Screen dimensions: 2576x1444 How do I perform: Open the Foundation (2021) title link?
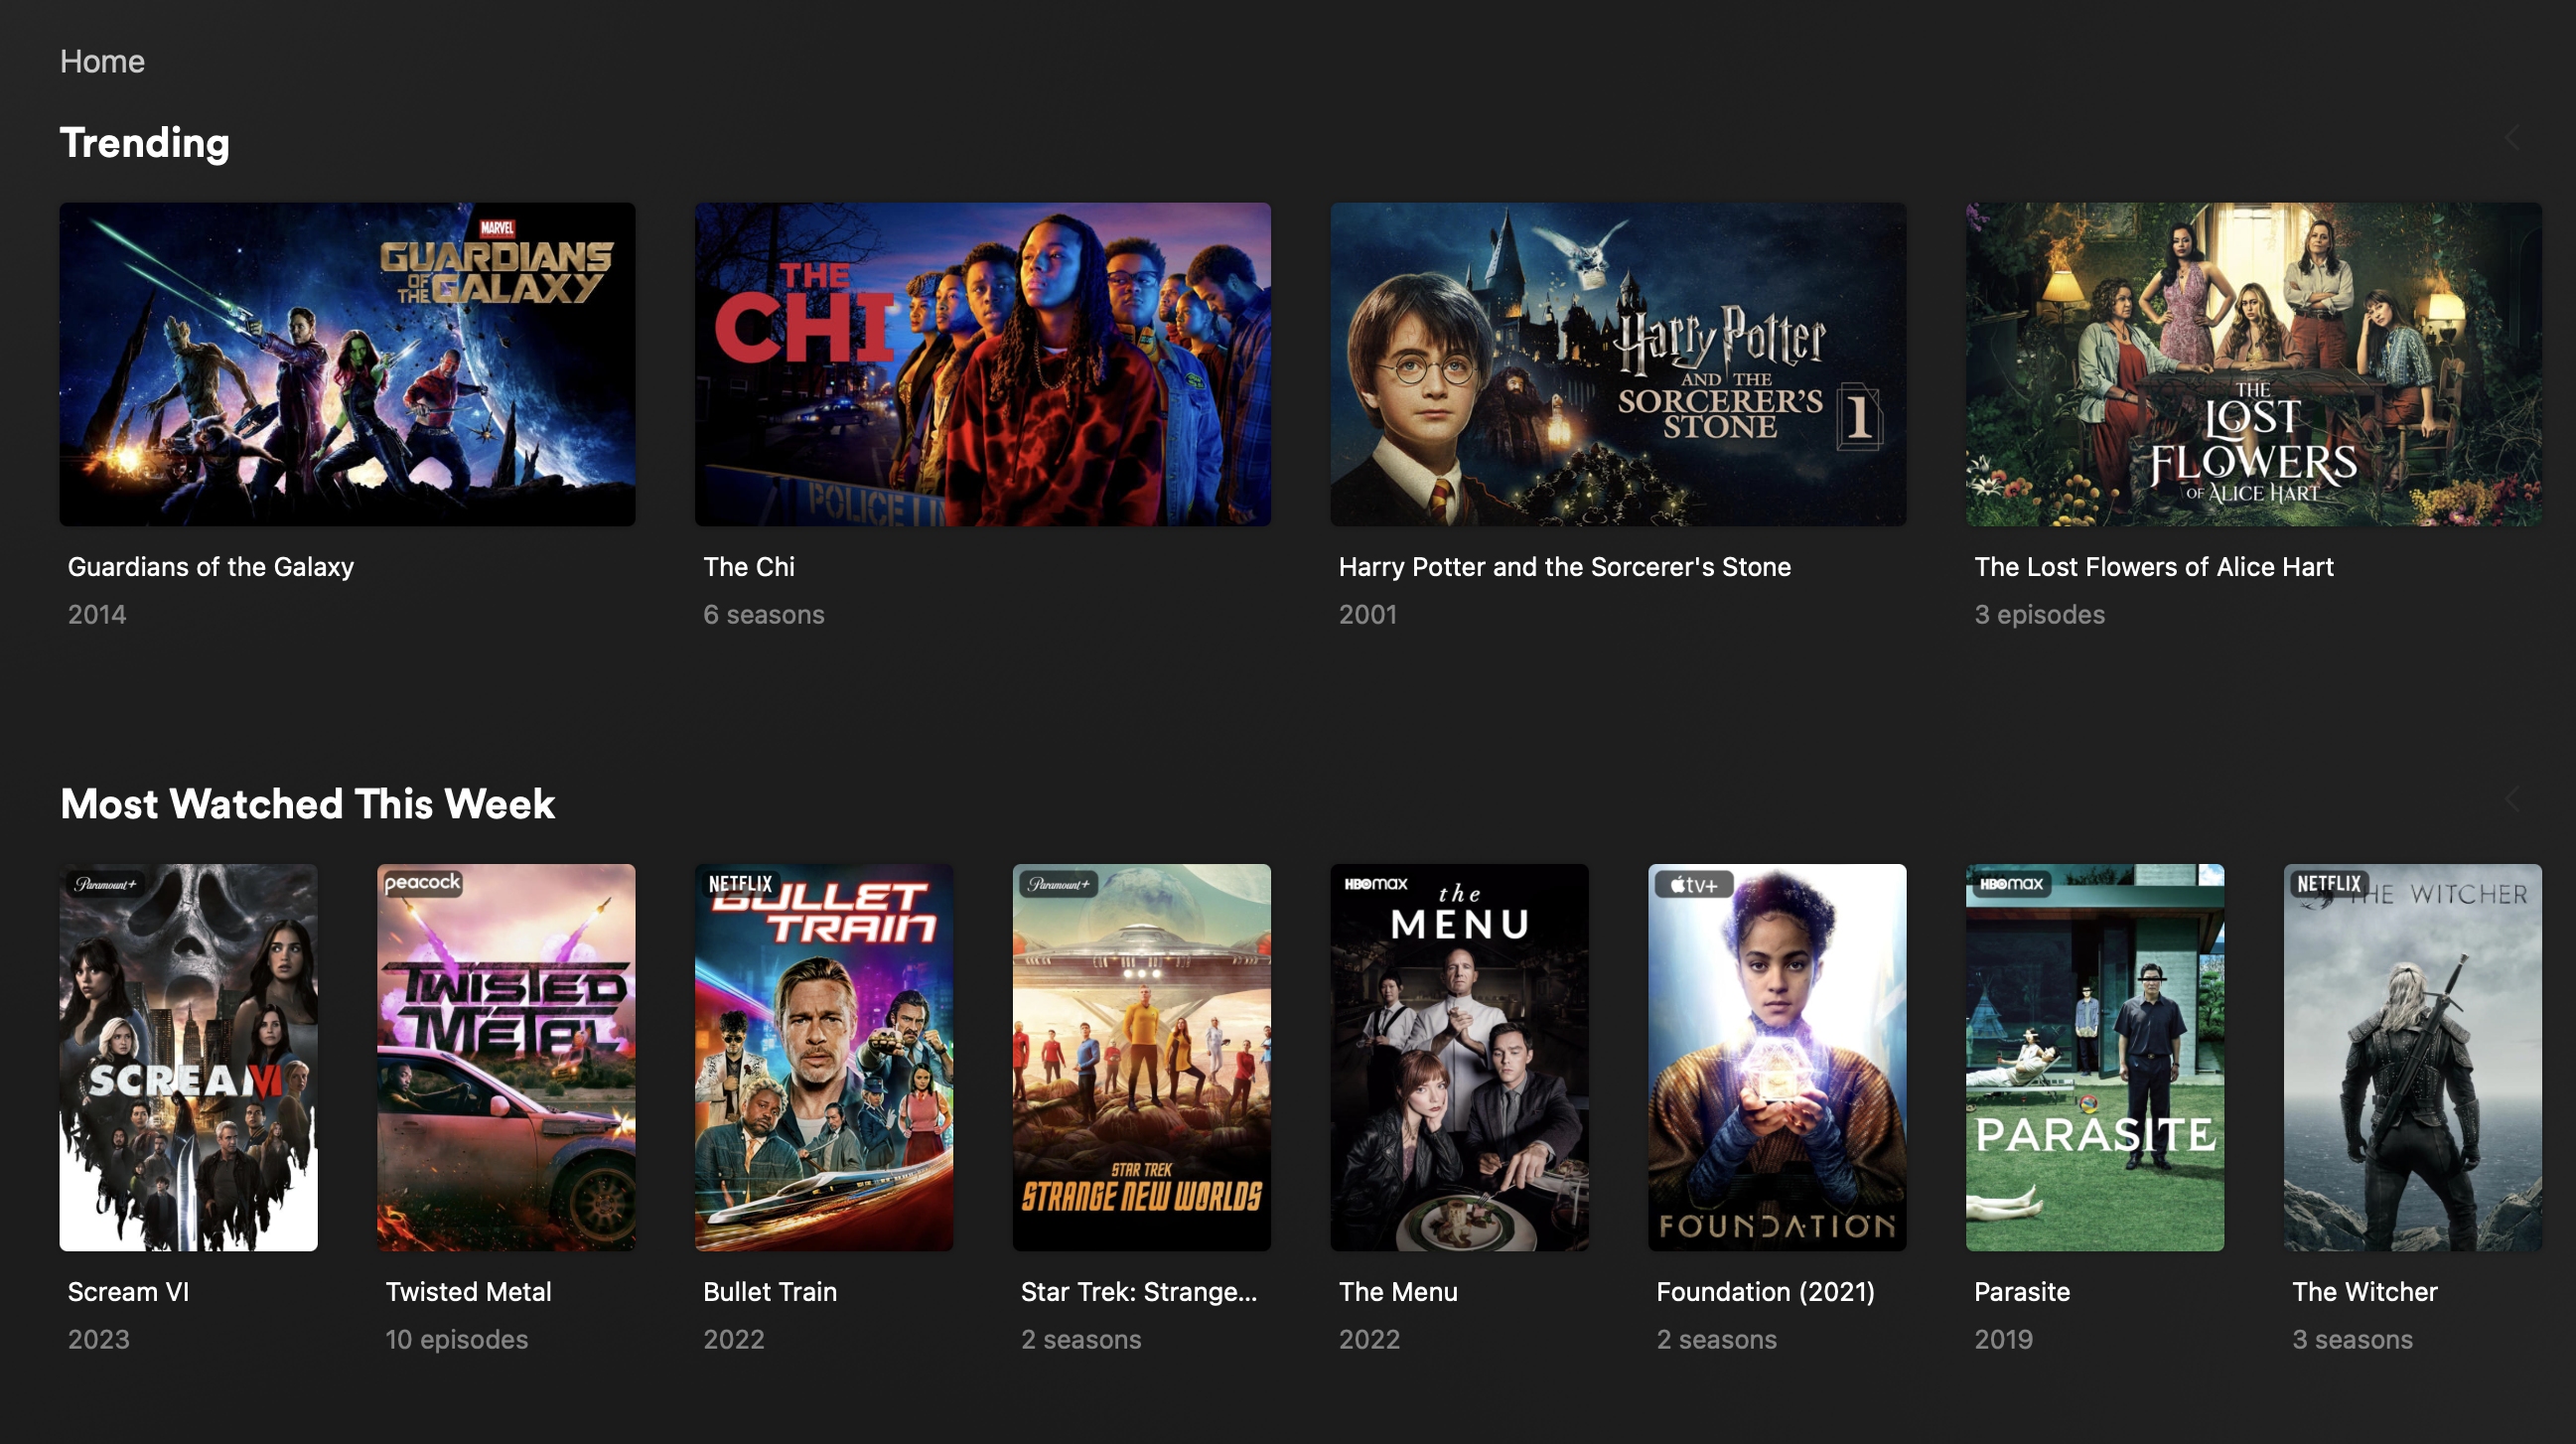click(1765, 1292)
